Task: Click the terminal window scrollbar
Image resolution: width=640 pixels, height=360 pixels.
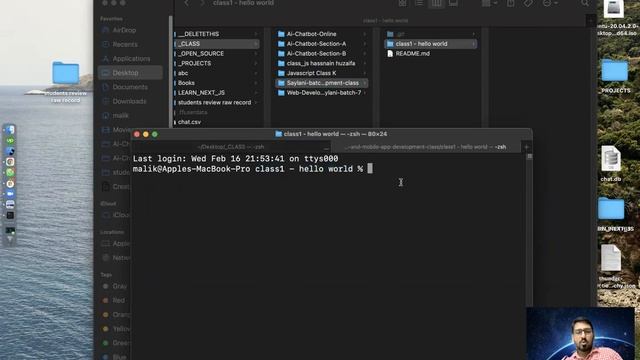Action: pos(529,156)
